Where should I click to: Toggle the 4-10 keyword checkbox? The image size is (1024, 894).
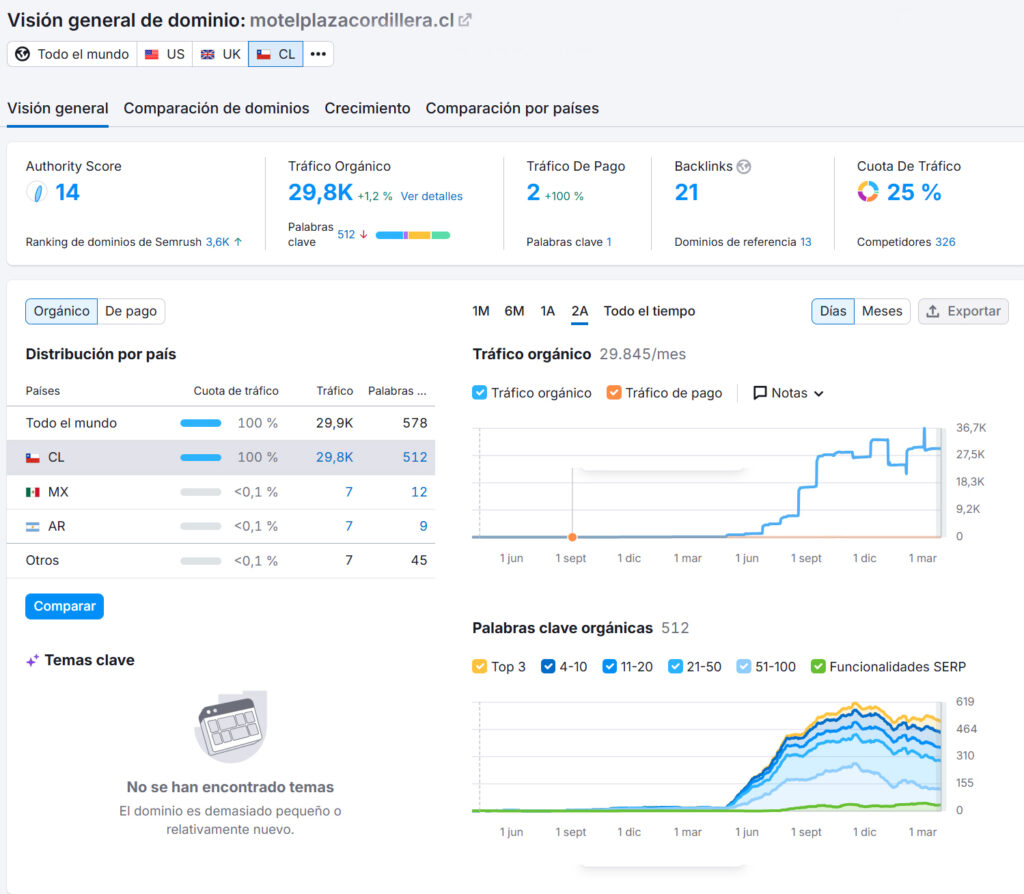point(548,667)
